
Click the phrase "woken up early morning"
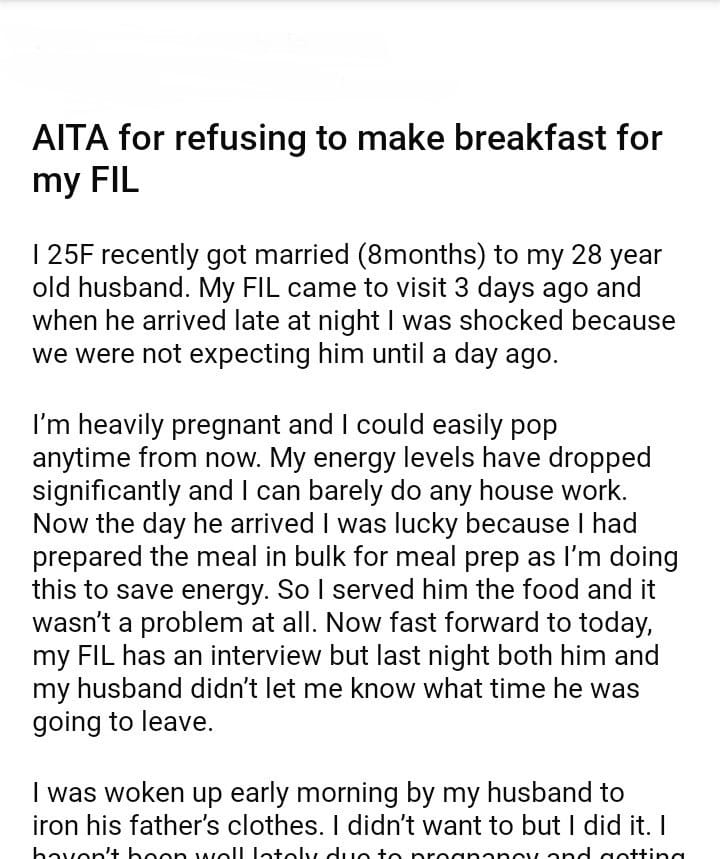tap(222, 793)
